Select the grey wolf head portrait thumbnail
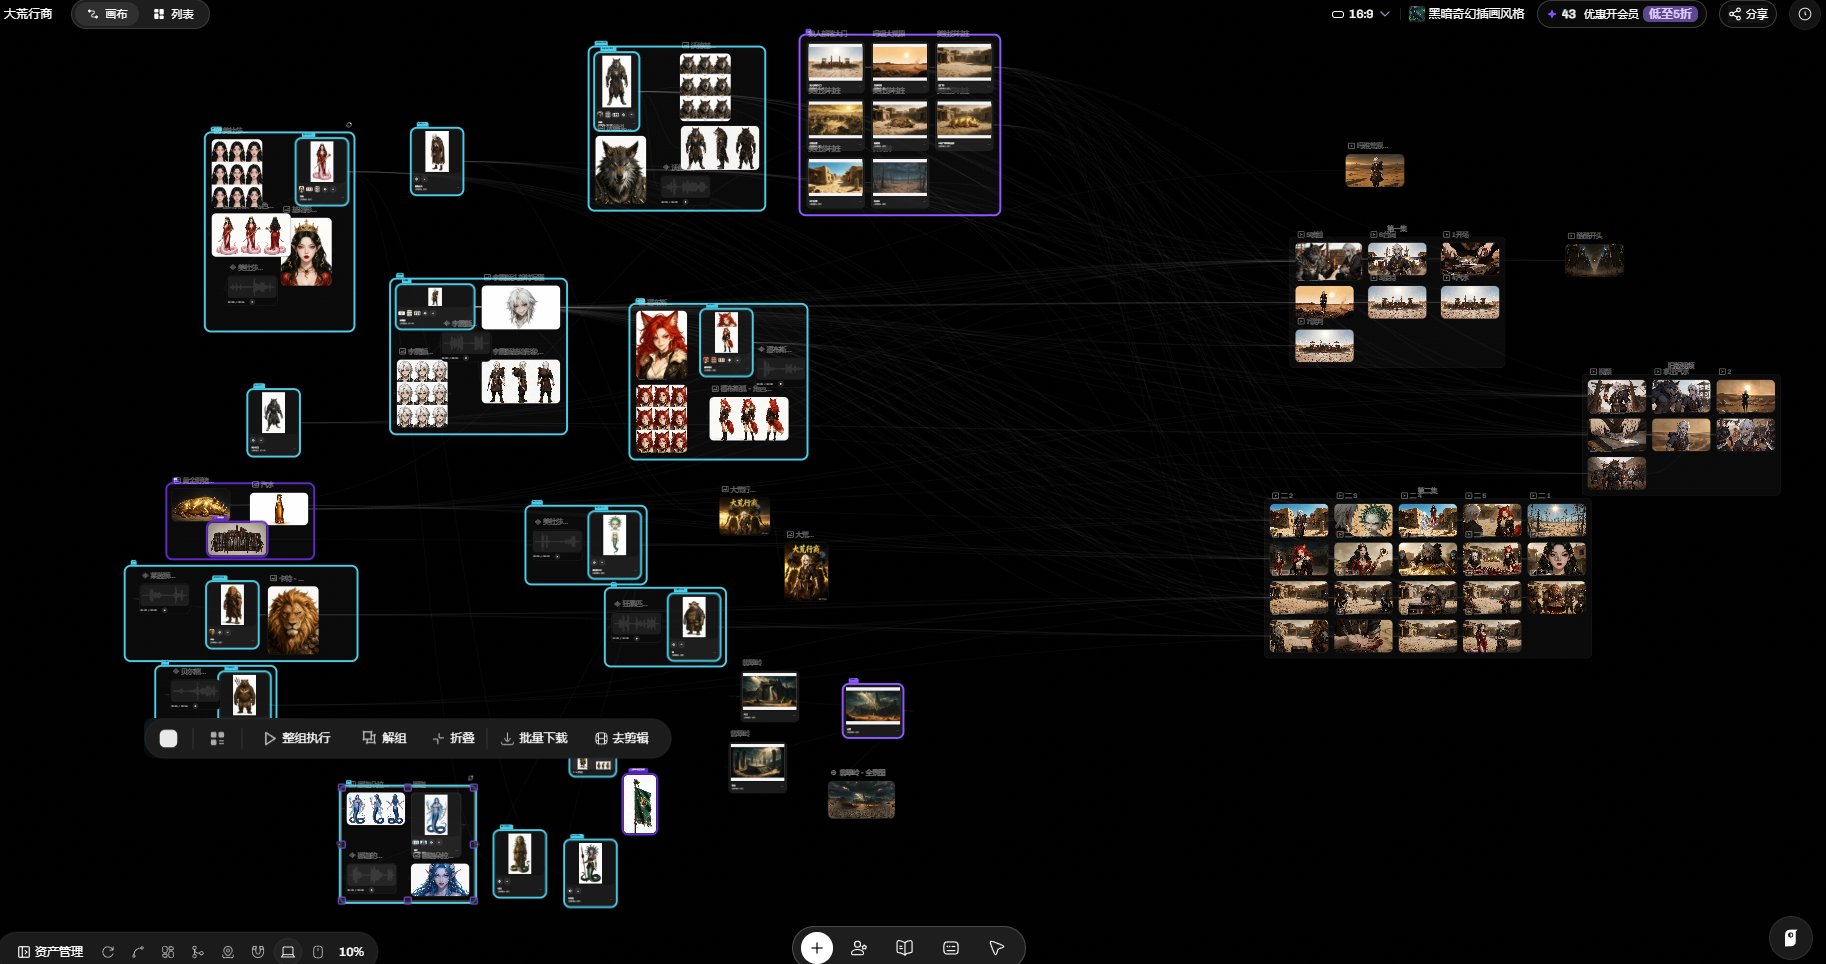 (620, 170)
